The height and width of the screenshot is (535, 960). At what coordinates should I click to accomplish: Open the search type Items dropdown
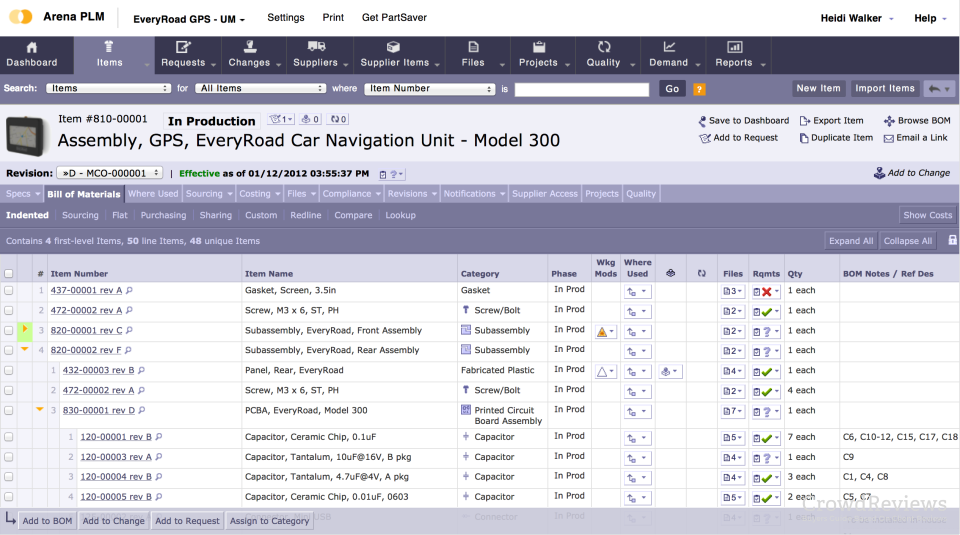(108, 88)
